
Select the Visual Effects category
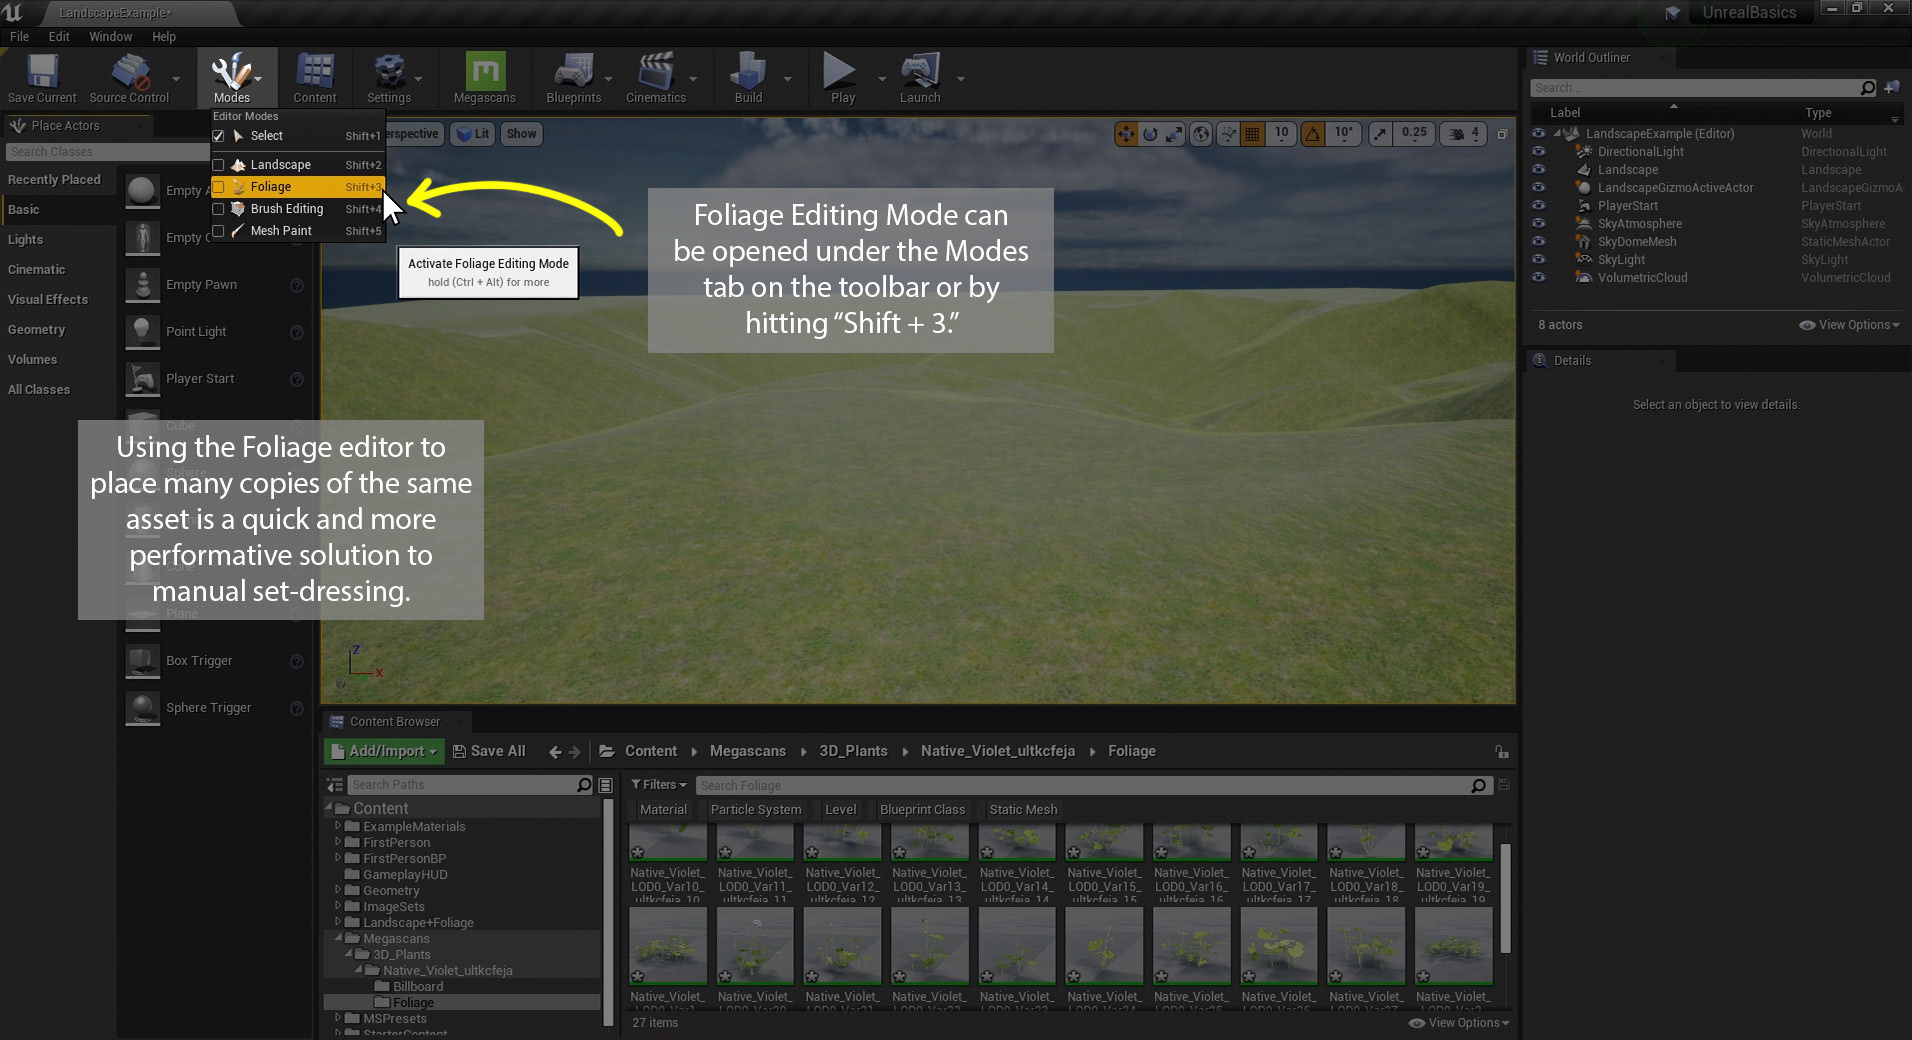pos(48,300)
